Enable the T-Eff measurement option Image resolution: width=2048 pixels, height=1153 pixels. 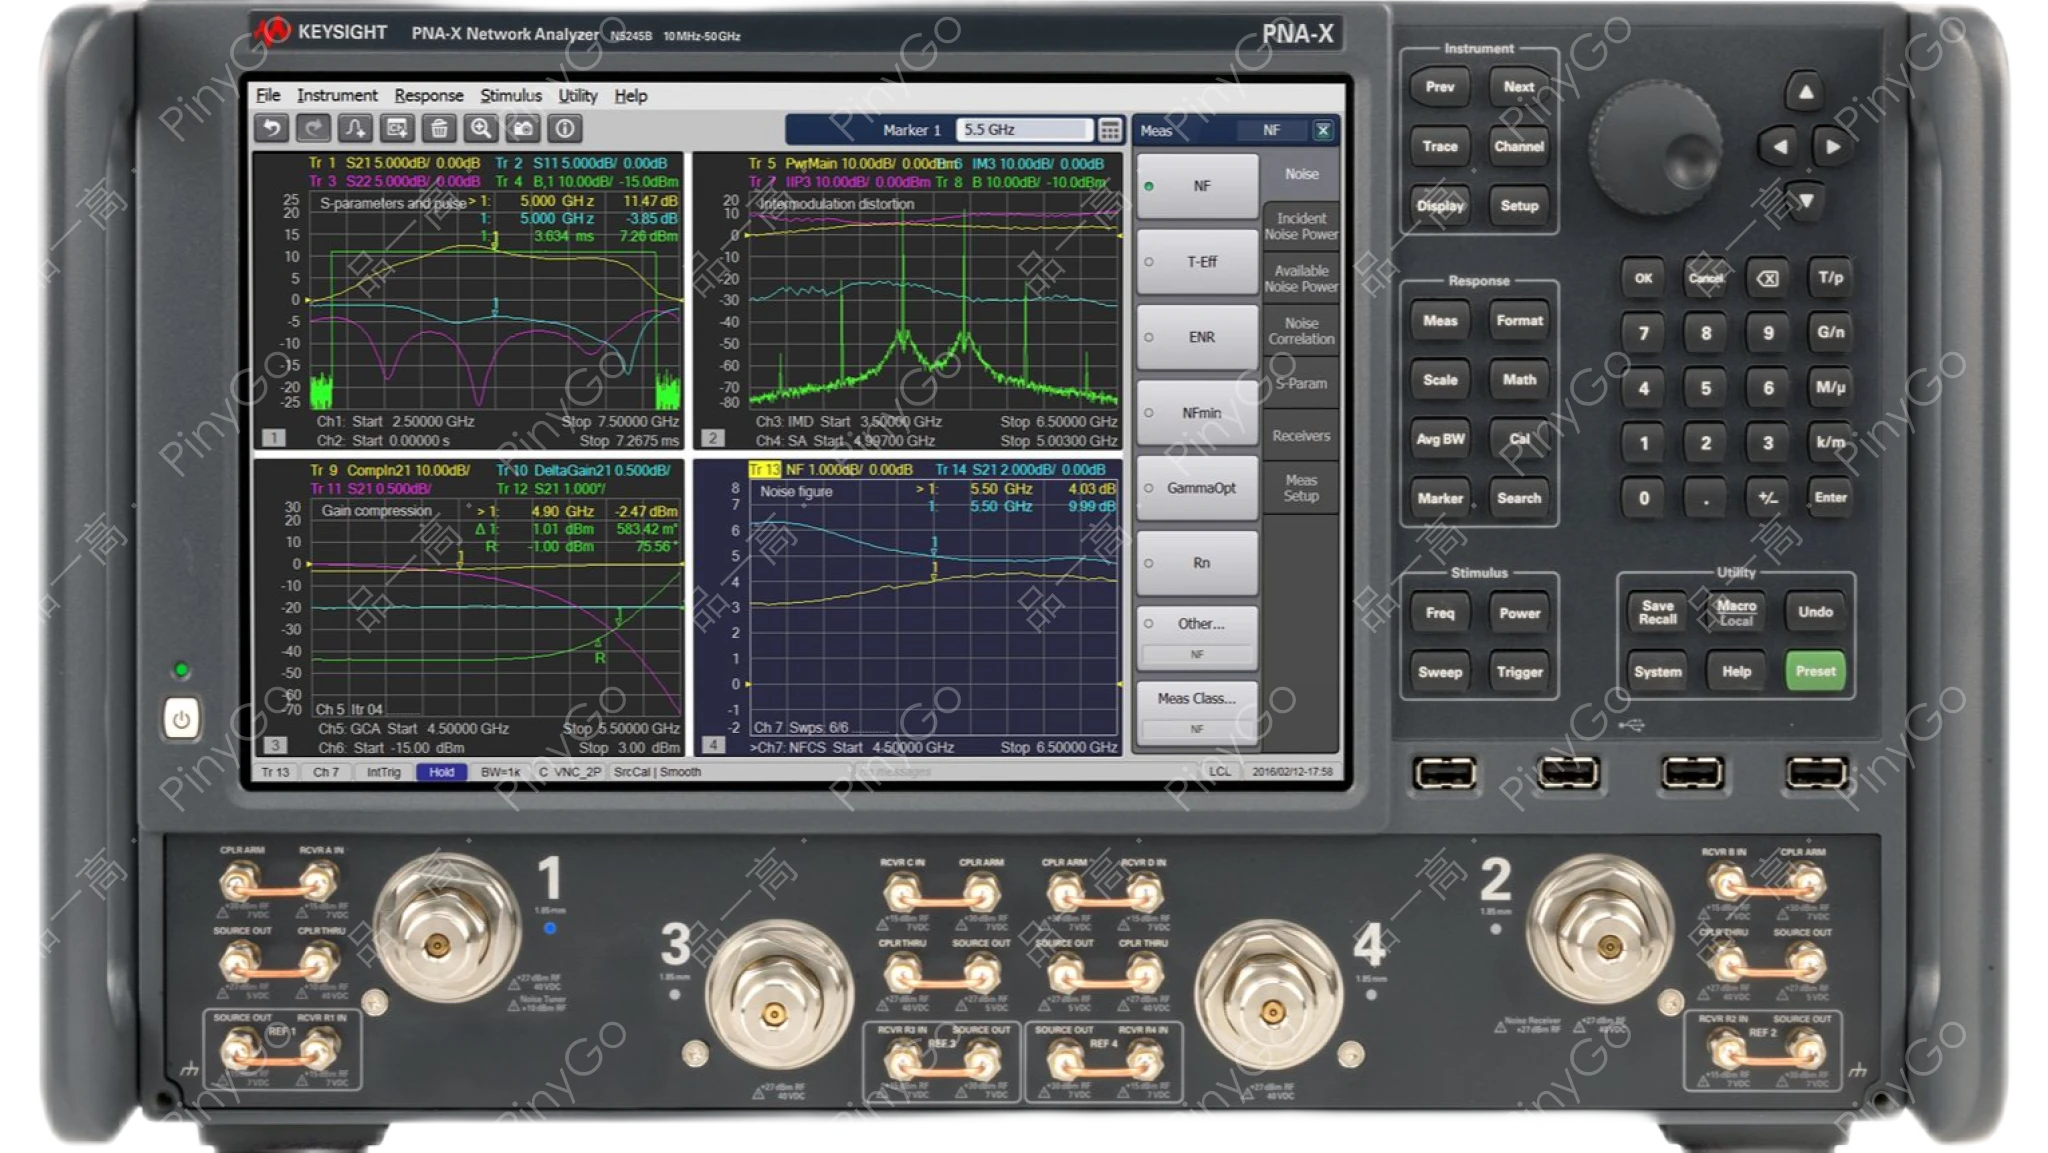coord(1196,261)
